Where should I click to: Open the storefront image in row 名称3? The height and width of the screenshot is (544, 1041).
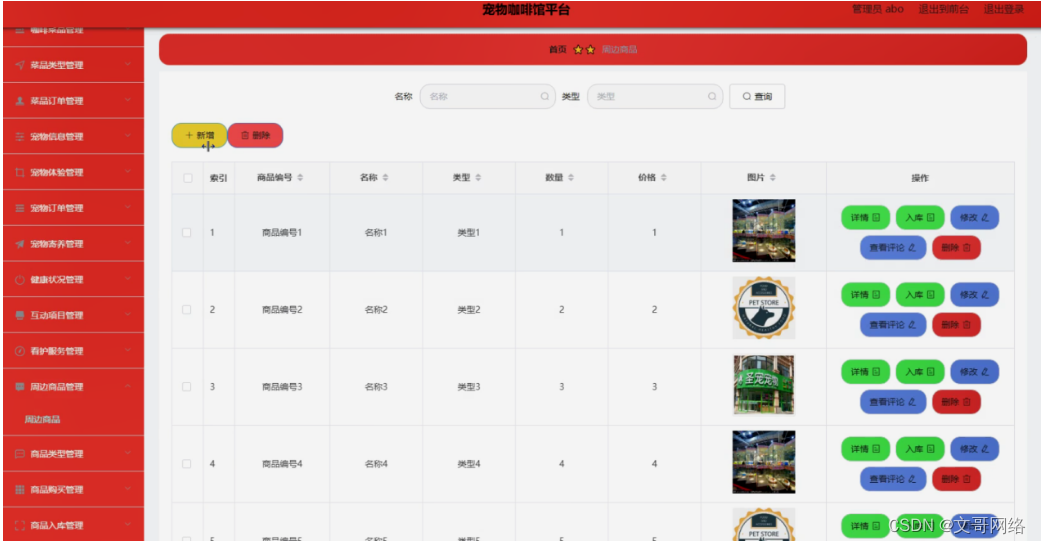[x=763, y=385]
